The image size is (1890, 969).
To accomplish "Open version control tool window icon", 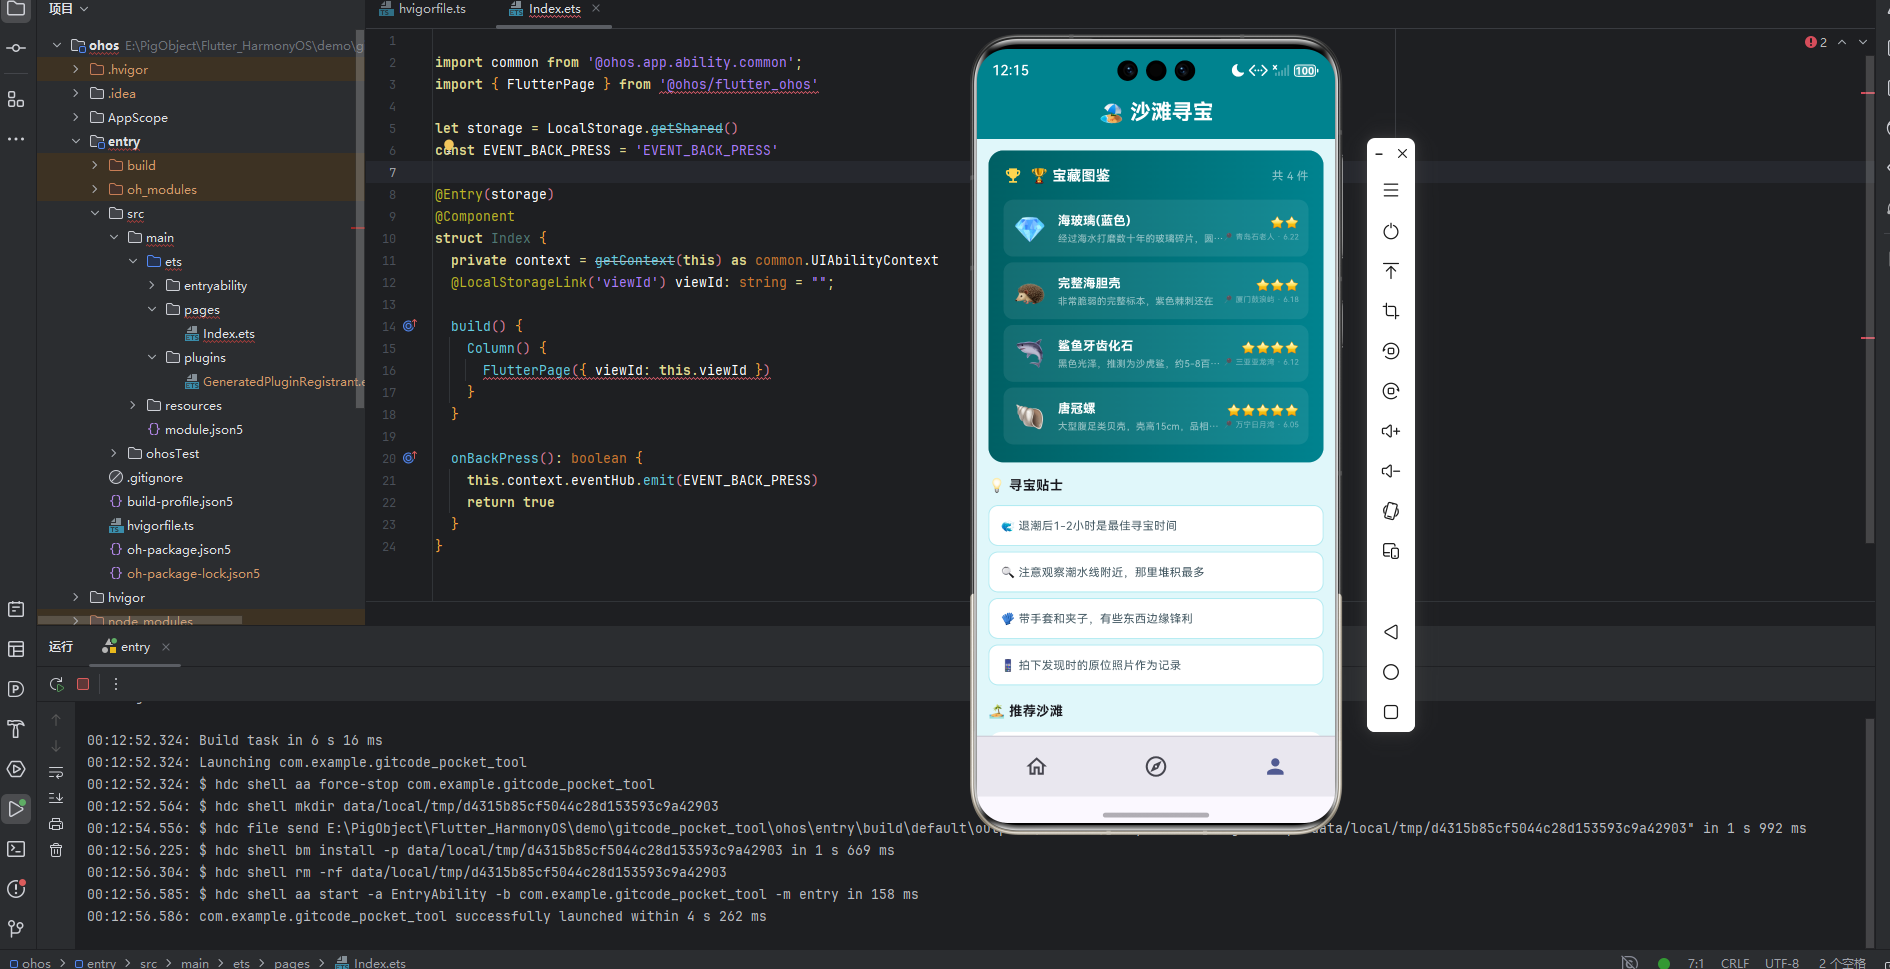I will (16, 929).
